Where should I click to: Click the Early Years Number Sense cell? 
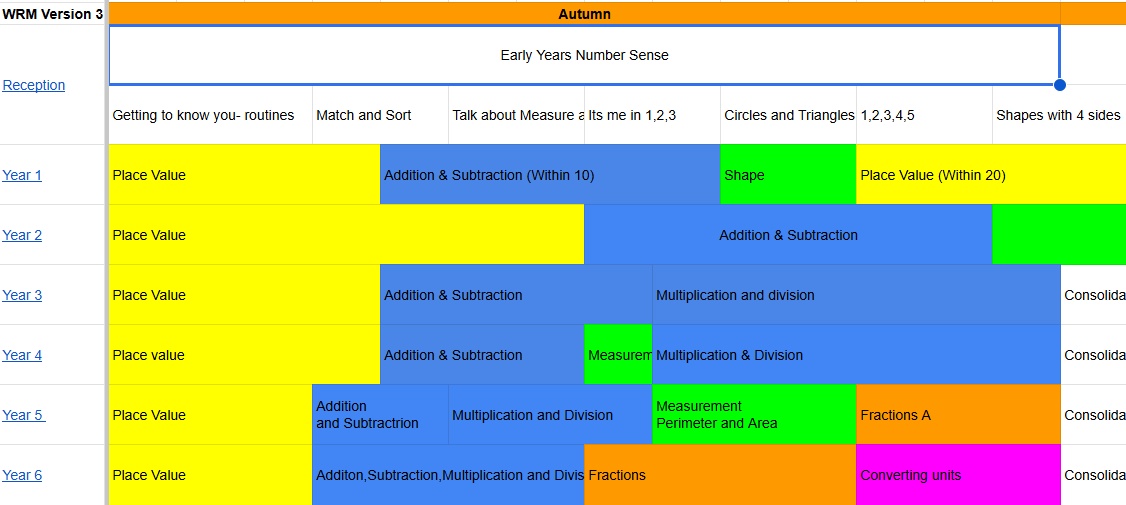click(584, 55)
